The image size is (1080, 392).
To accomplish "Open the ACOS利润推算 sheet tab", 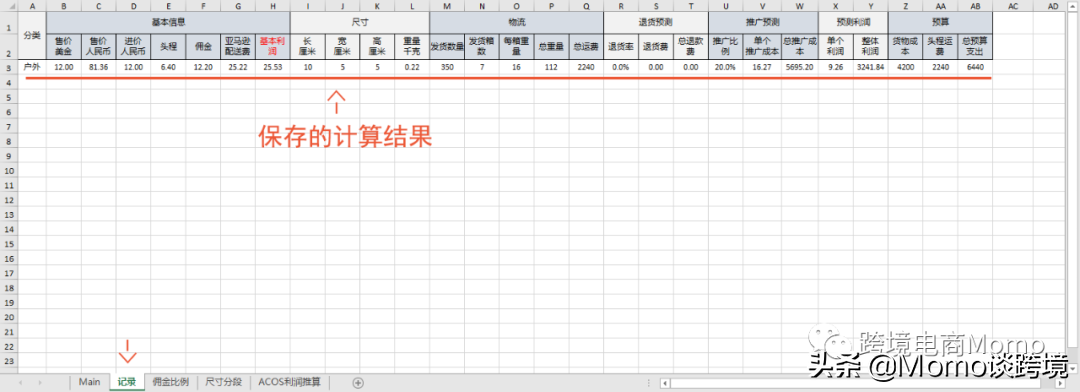I will tap(290, 382).
